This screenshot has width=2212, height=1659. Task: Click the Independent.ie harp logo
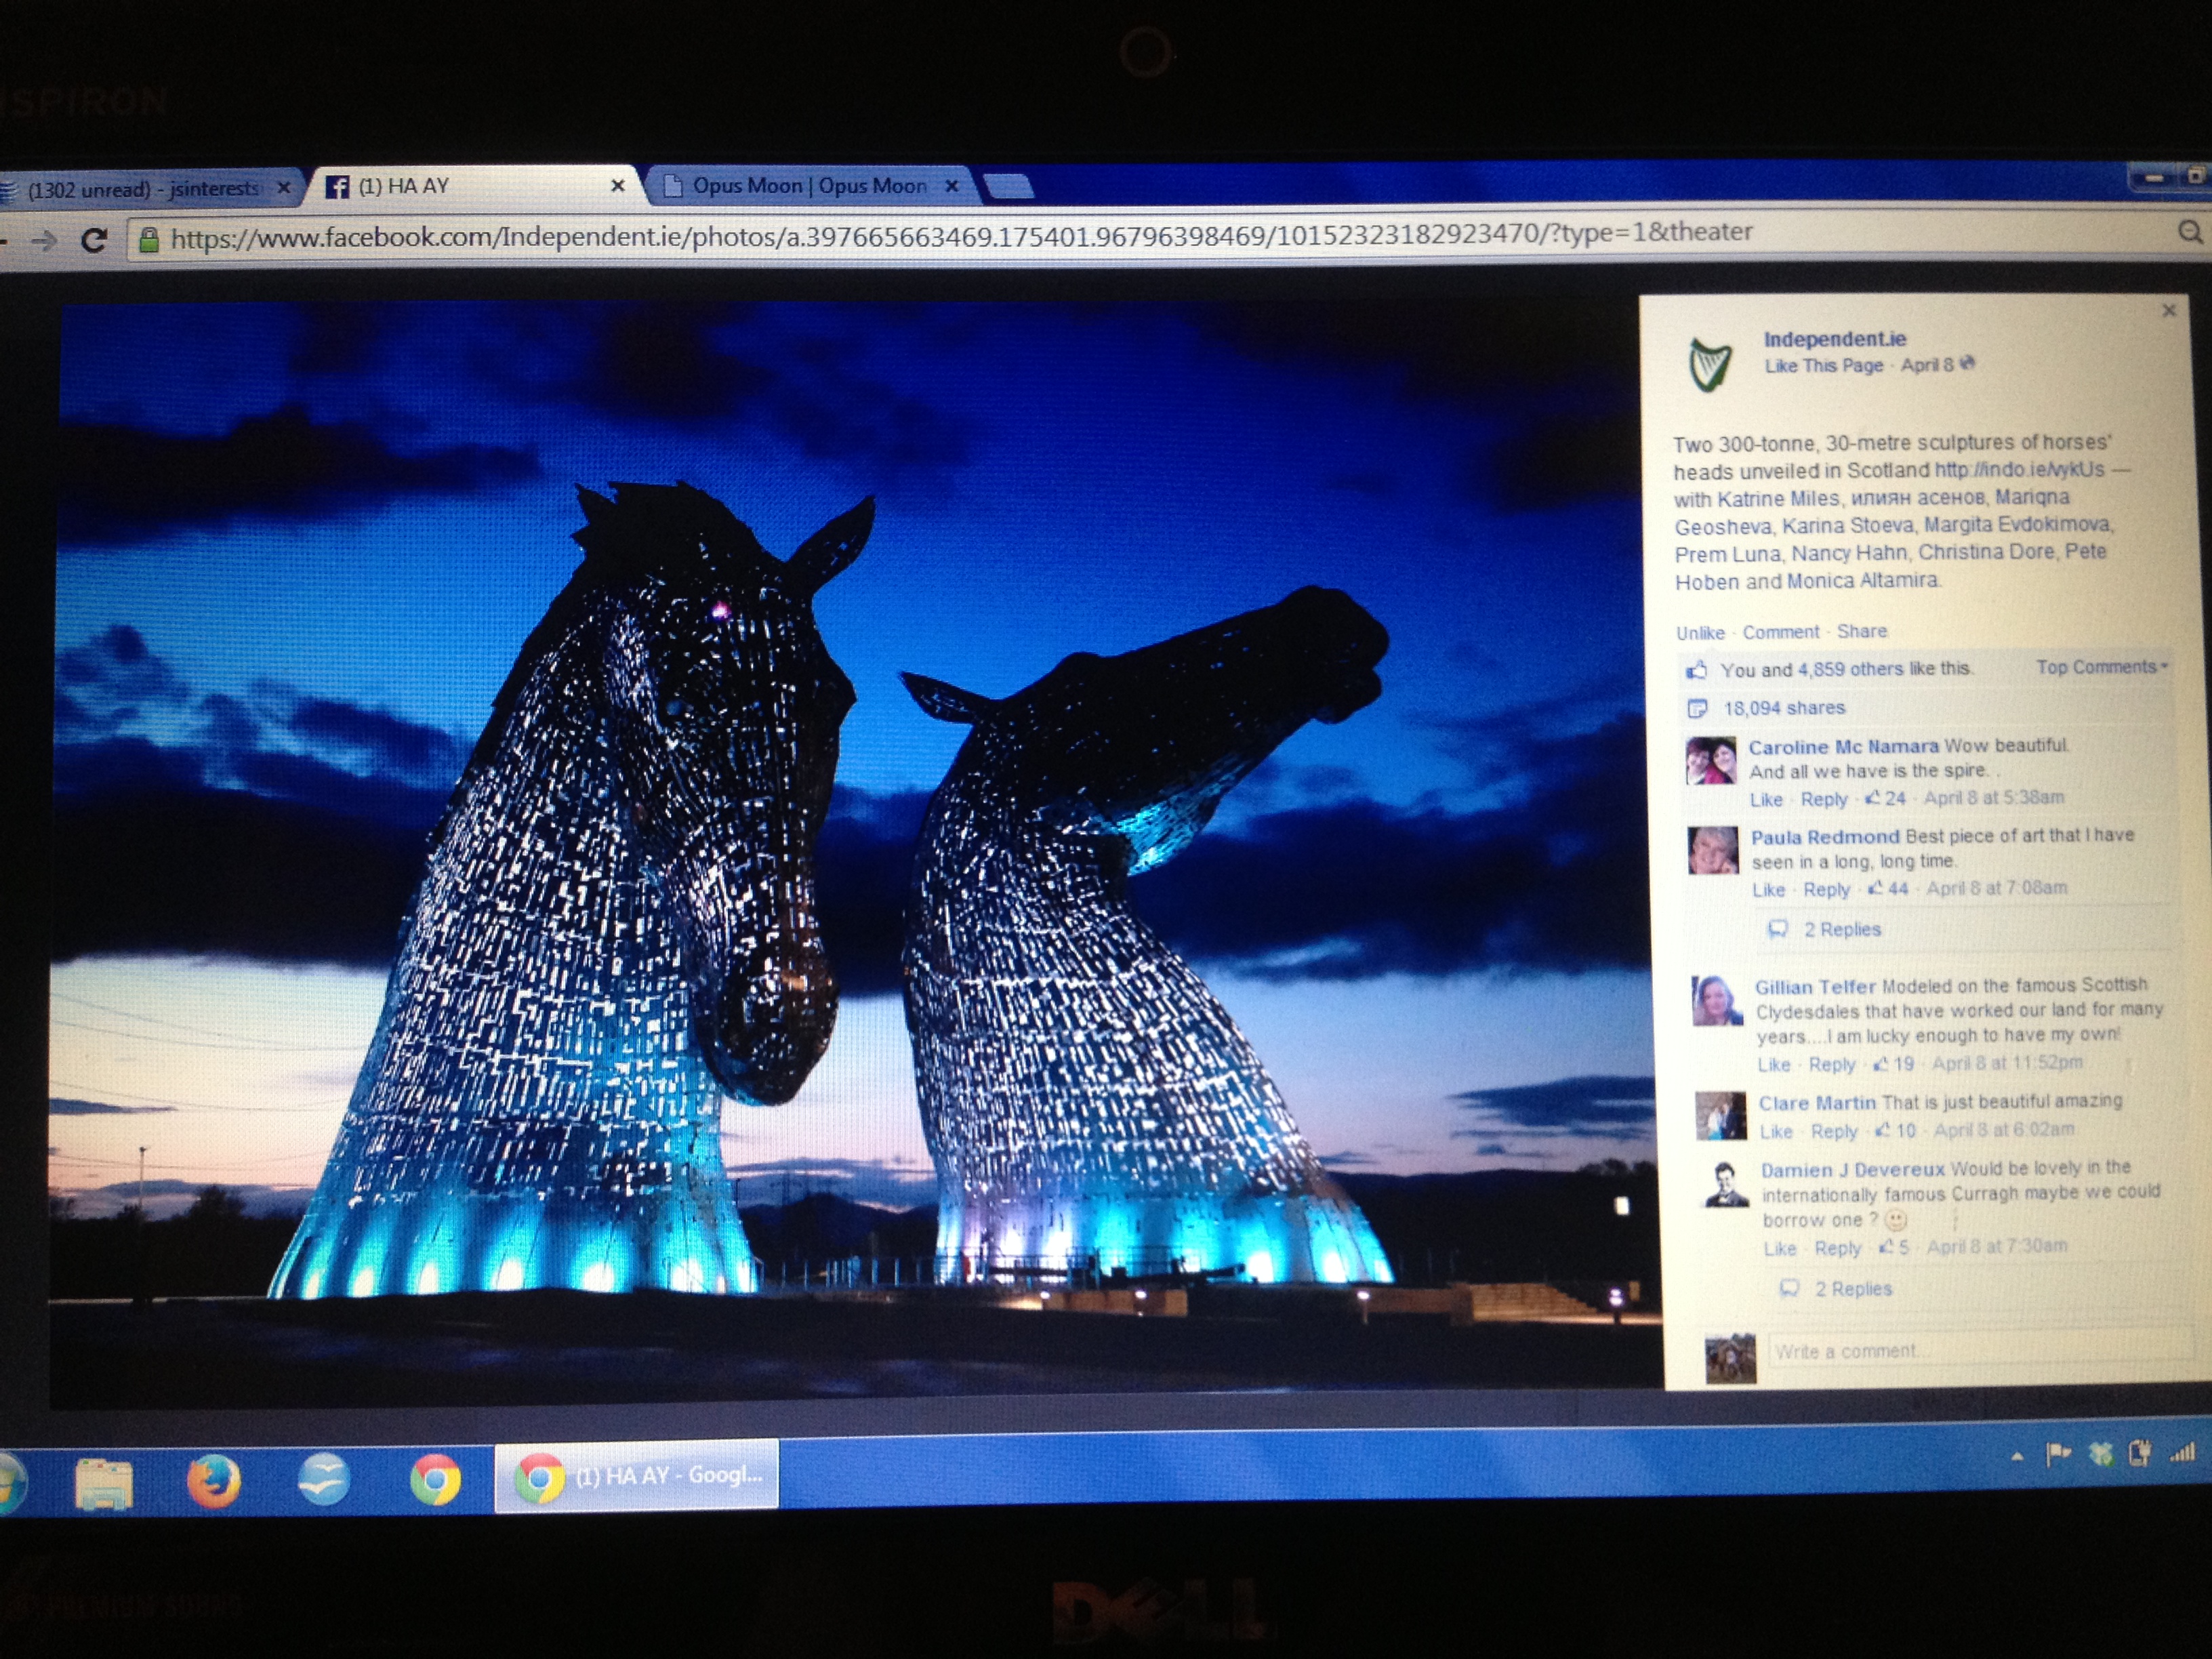coord(1709,364)
